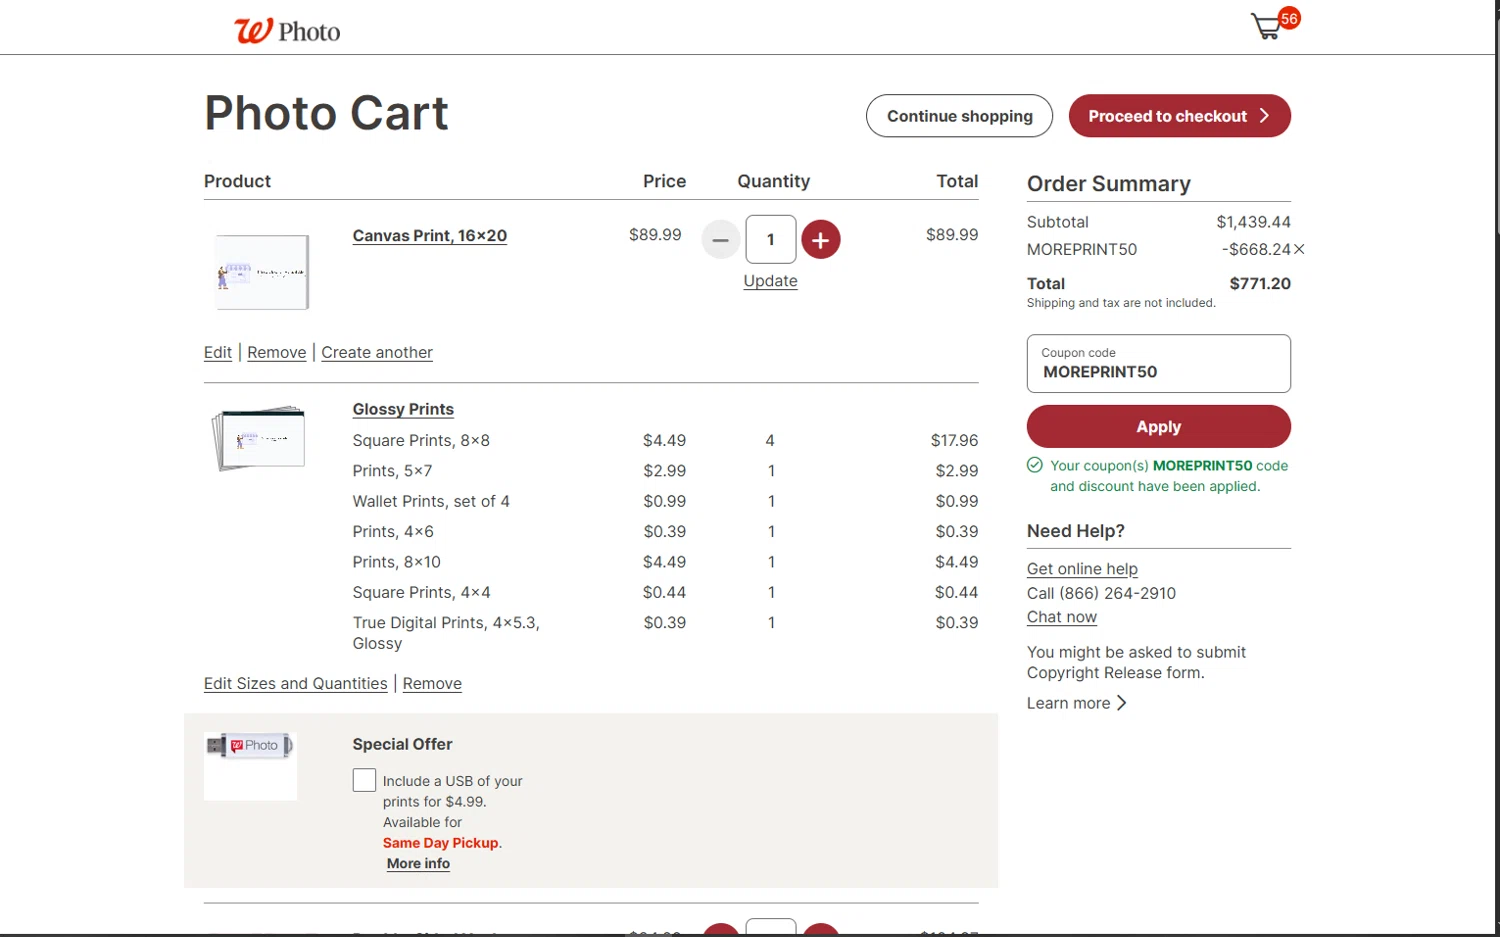Screen dimensions: 1500x937
Task: Open the Canvas Print, 16×20 product link
Action: pos(429,236)
